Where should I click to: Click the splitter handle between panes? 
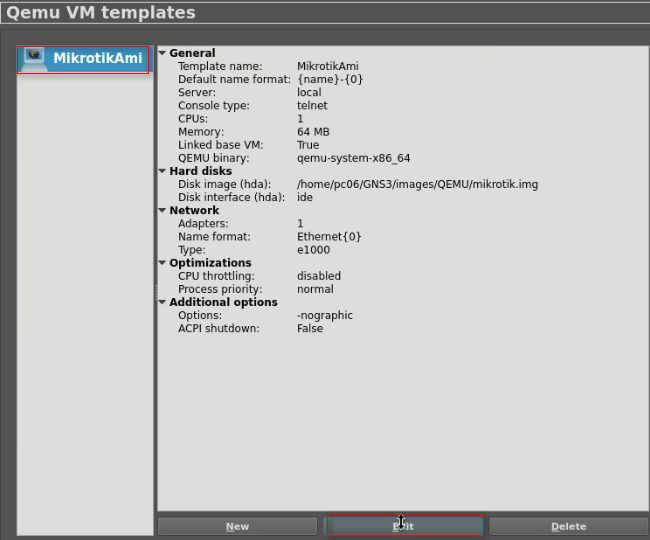point(156,292)
